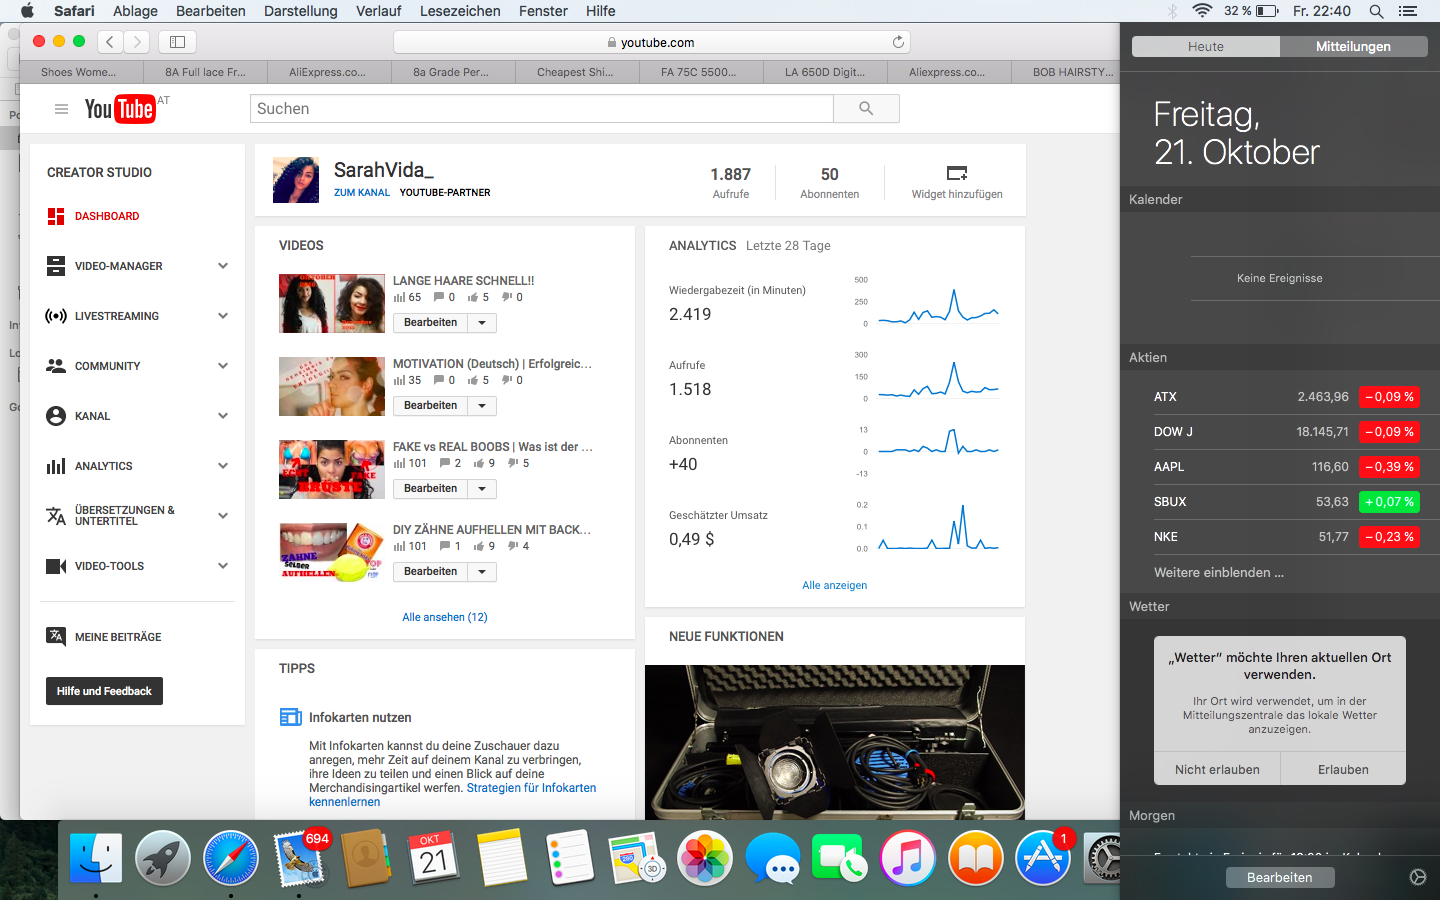This screenshot has height=900, width=1440.
Task: Open the Fenster menu
Action: (543, 11)
